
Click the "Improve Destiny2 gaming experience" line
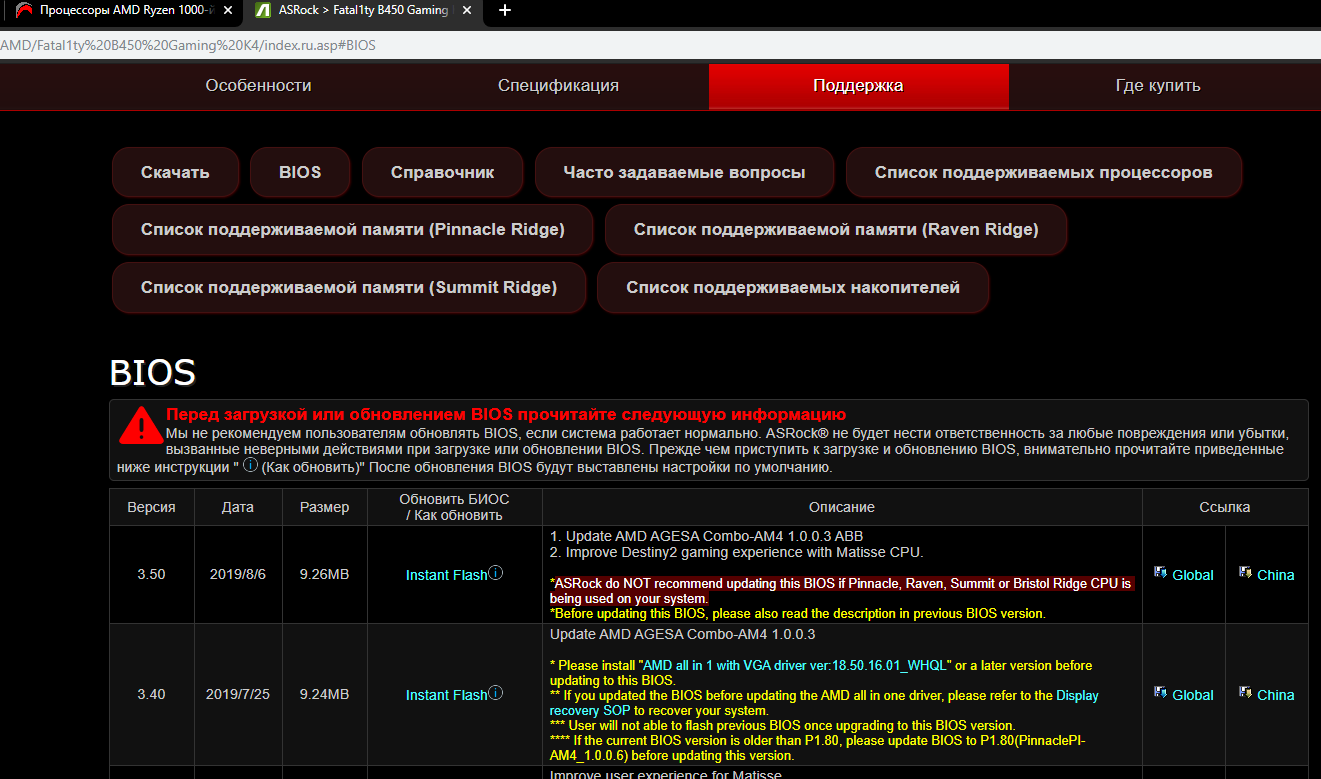(736, 552)
